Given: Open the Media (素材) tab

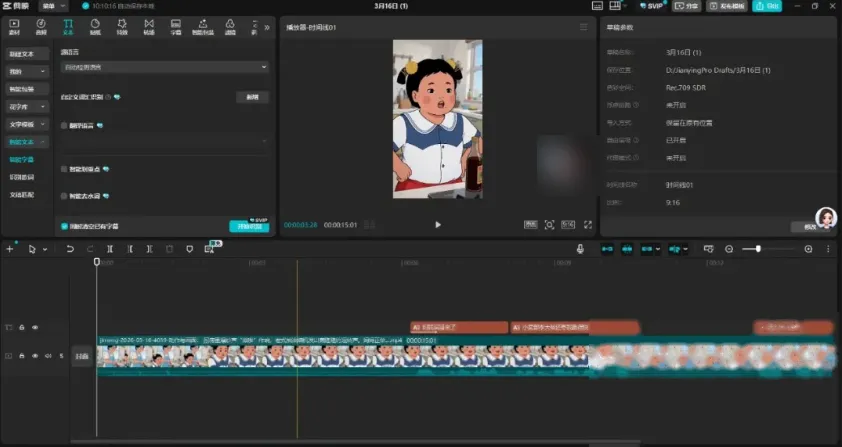Looking at the screenshot, I should click(14, 27).
